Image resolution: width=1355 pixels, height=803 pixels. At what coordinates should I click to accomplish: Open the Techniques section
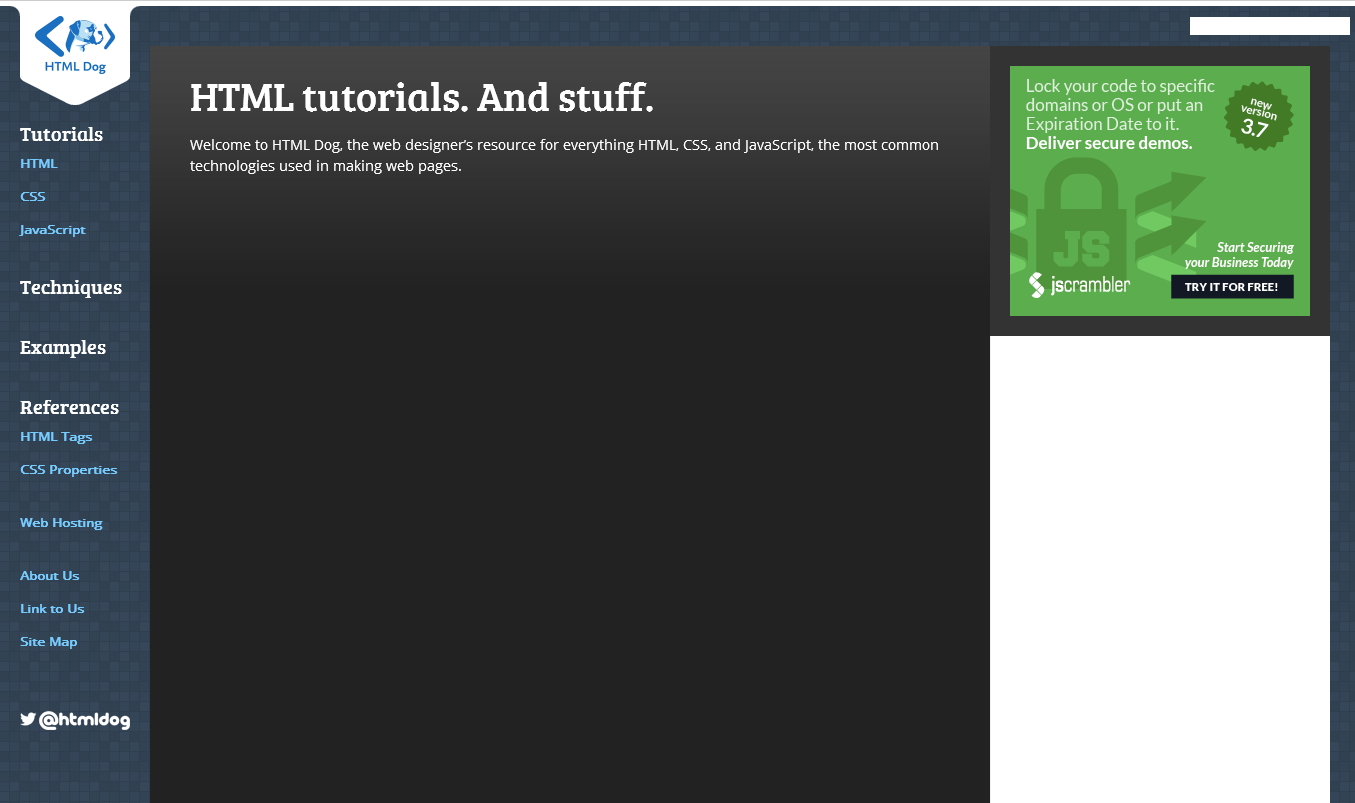point(71,287)
